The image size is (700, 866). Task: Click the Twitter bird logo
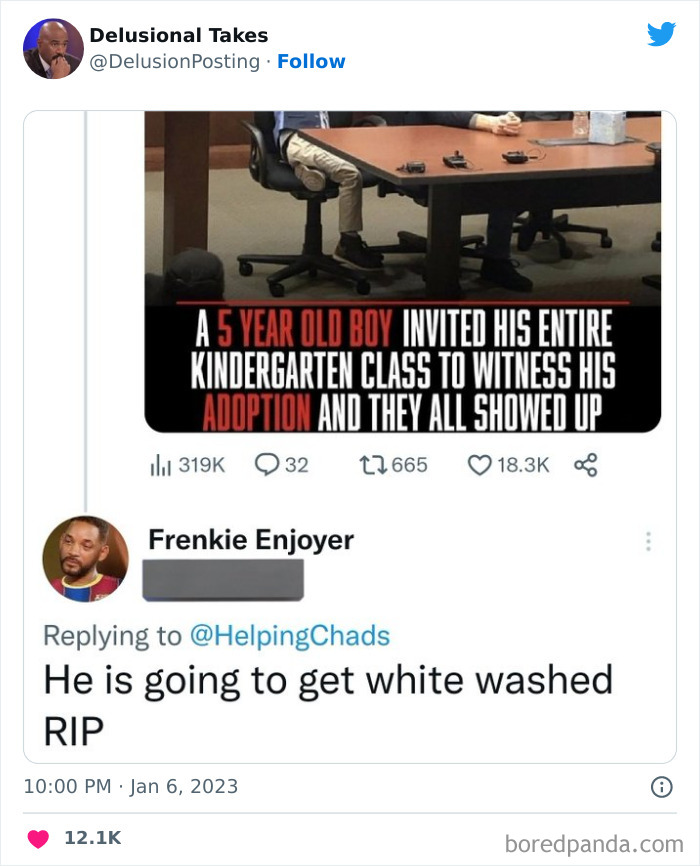[661, 33]
